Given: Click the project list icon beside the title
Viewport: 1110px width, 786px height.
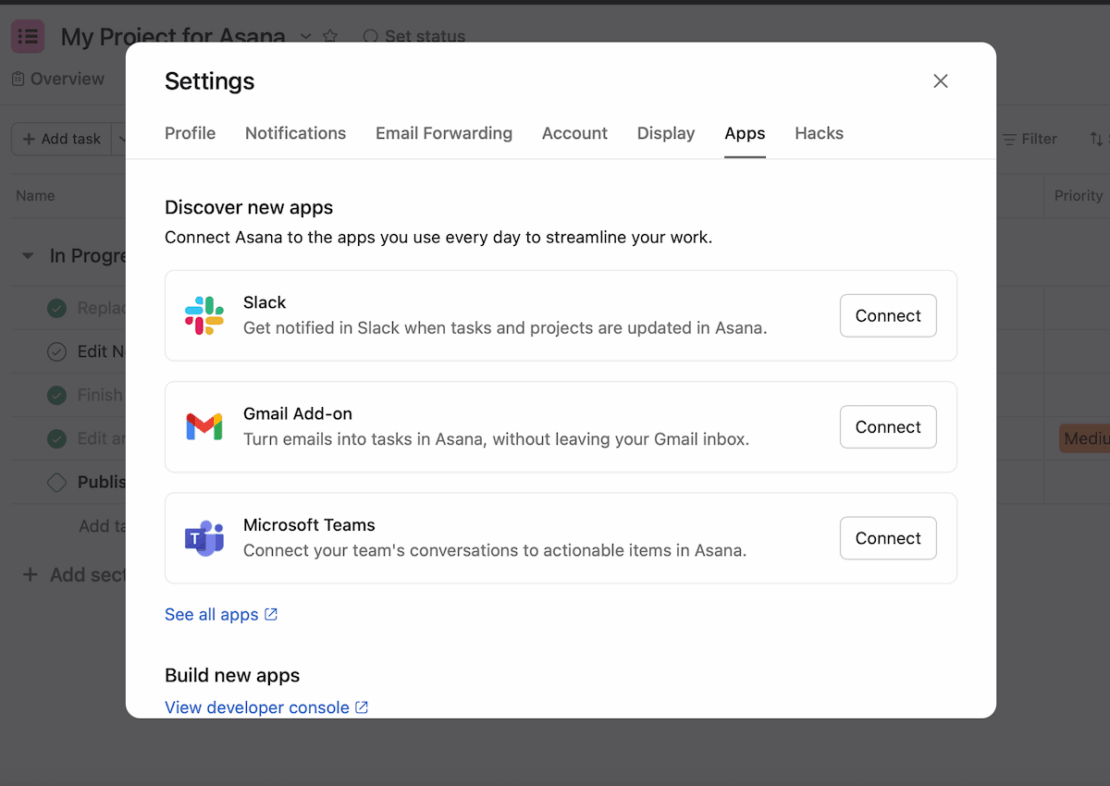Looking at the screenshot, I should (x=27, y=36).
